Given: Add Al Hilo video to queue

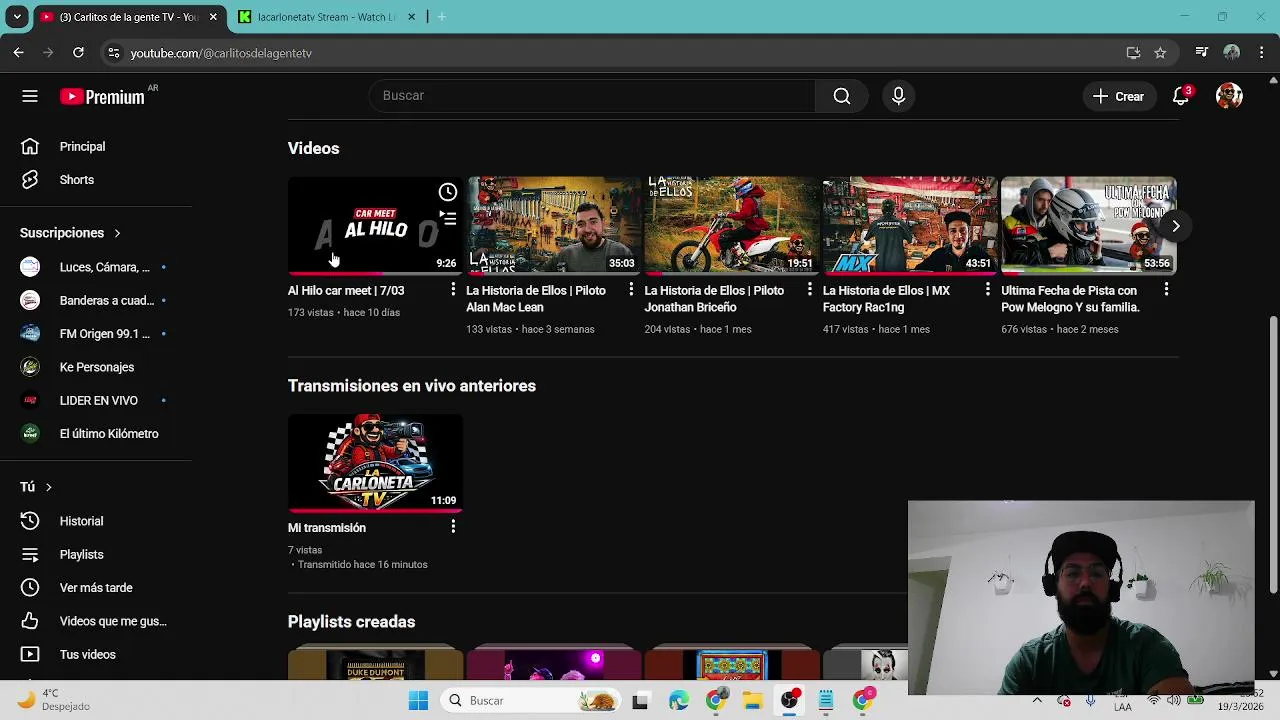Looking at the screenshot, I should tap(447, 218).
